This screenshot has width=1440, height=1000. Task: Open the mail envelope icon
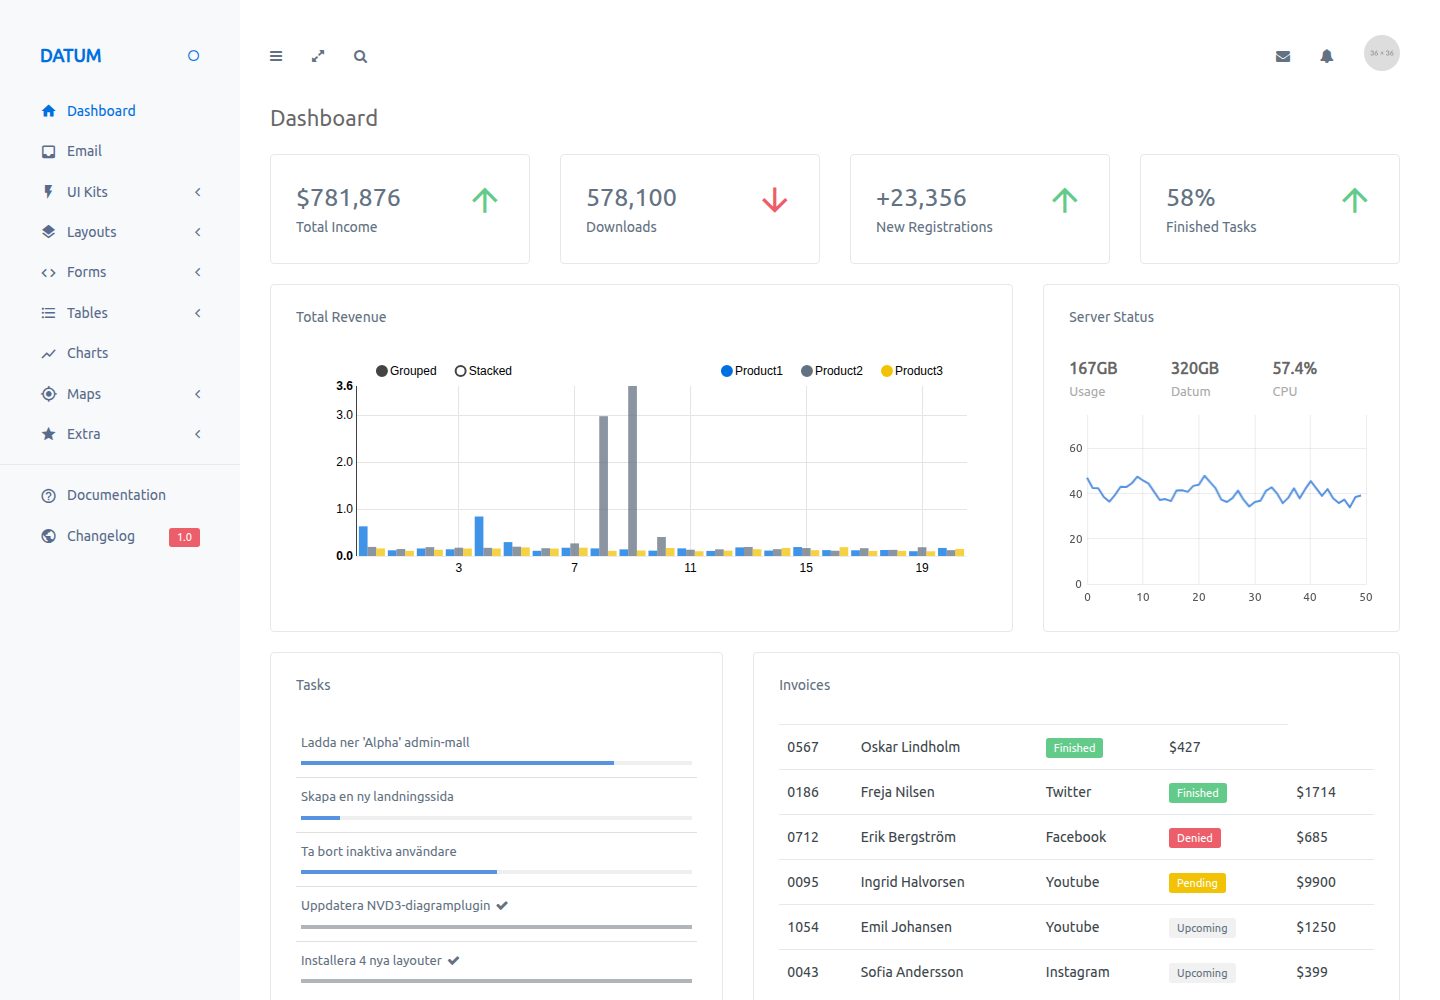click(x=1283, y=57)
